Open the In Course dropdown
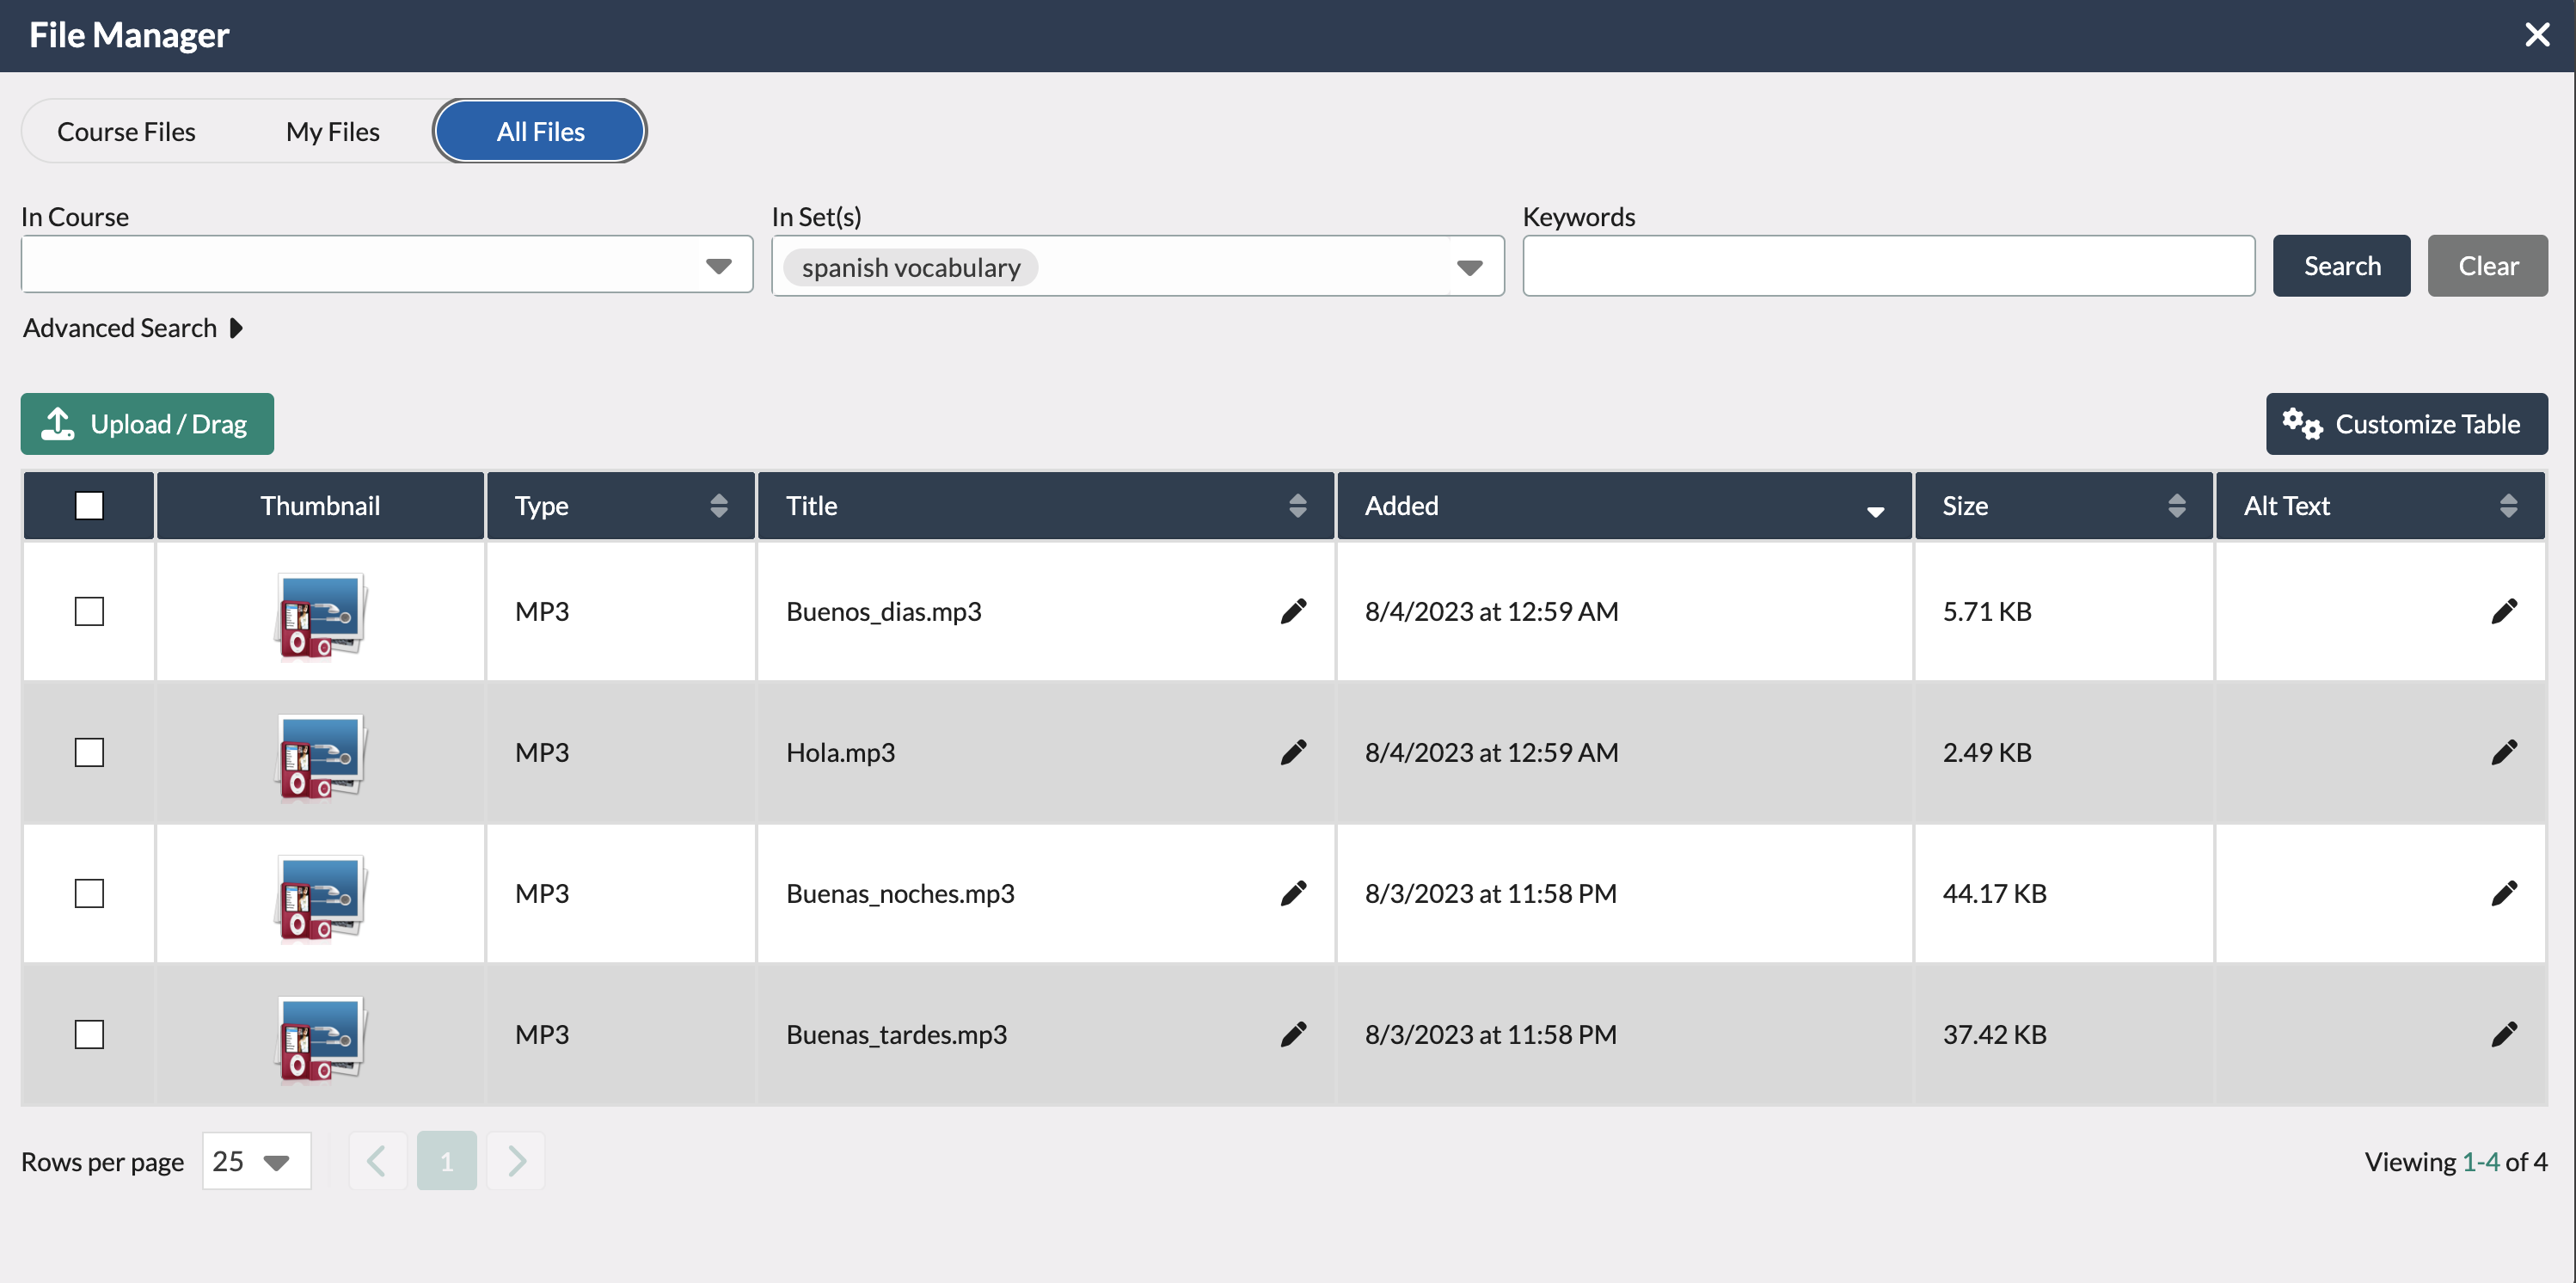2576x1283 pixels. (718, 264)
